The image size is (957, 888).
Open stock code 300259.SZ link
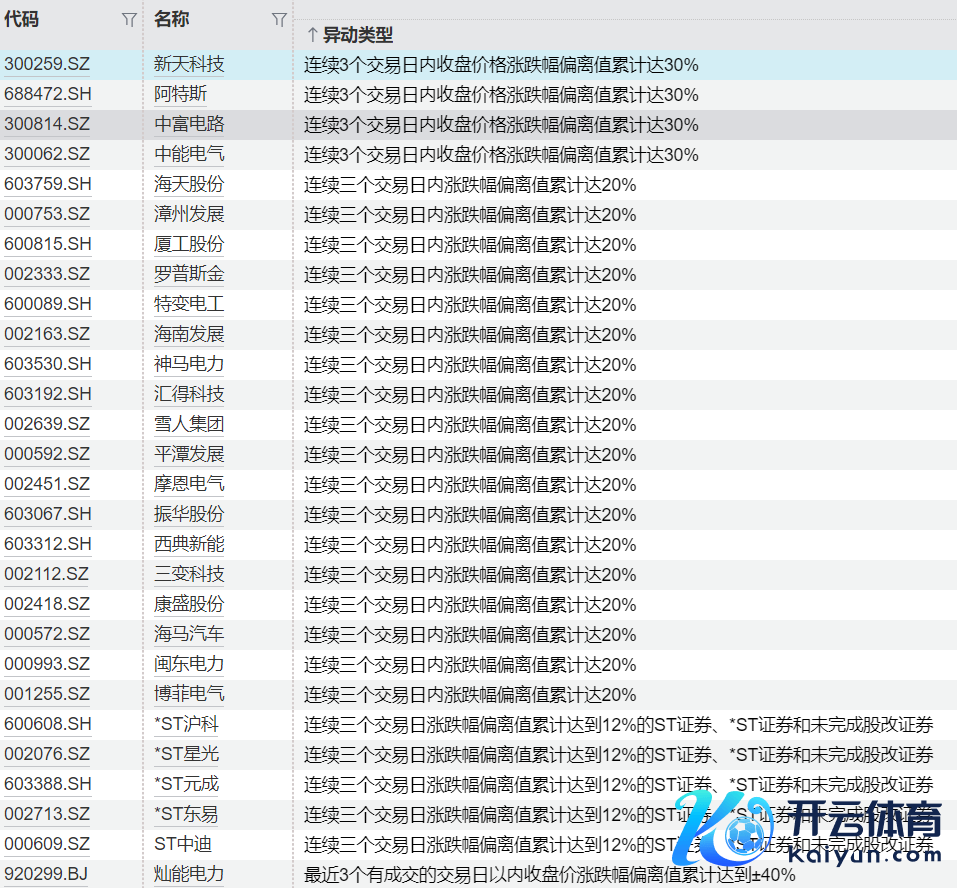(x=47, y=64)
